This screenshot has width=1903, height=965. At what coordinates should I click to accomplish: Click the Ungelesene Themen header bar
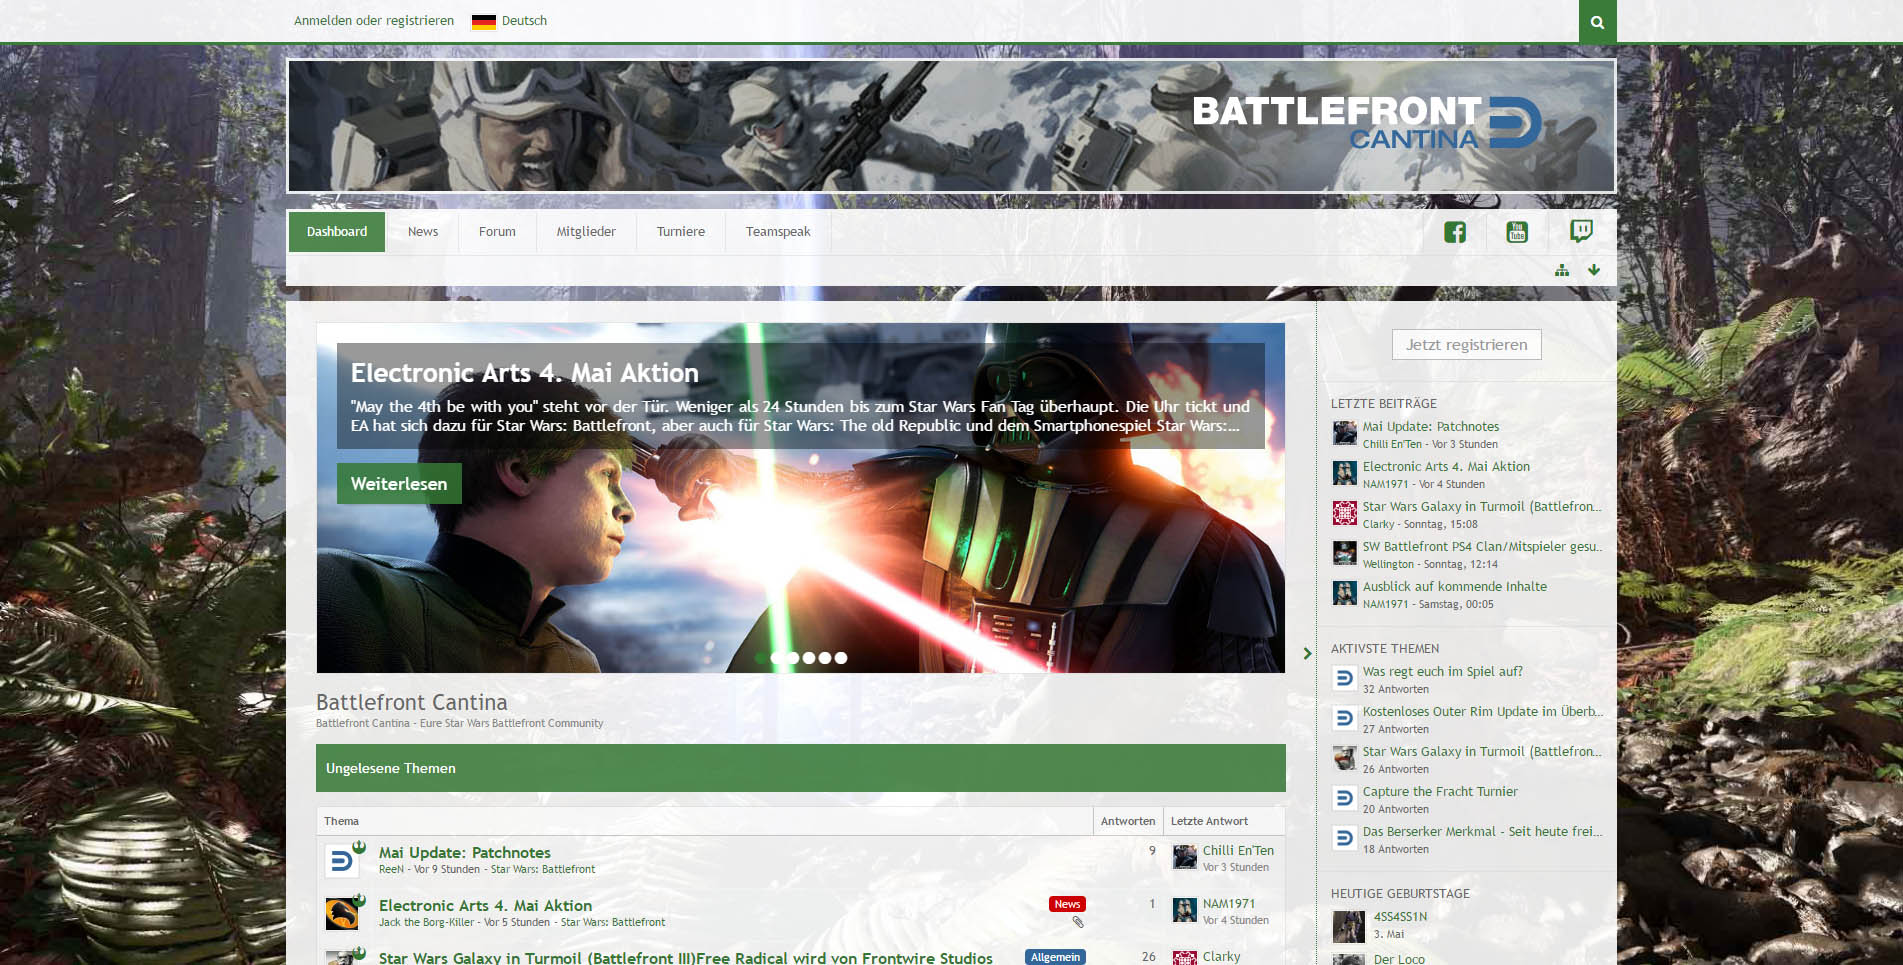point(801,768)
